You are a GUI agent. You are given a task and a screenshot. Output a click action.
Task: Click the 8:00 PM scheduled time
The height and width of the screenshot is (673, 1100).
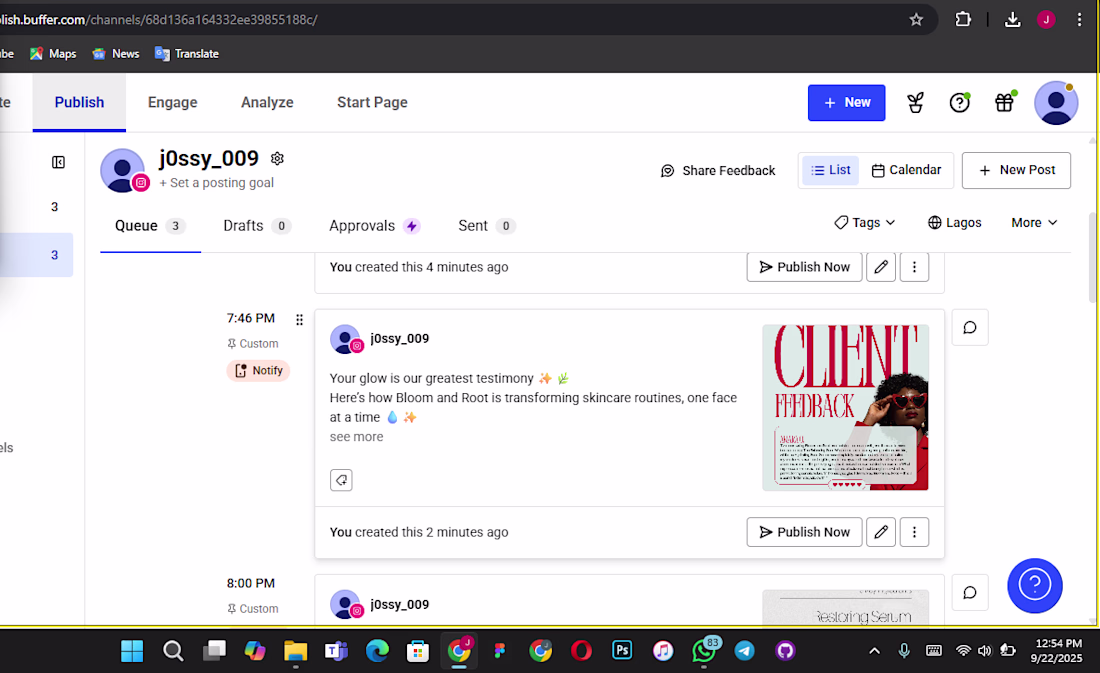(x=250, y=583)
